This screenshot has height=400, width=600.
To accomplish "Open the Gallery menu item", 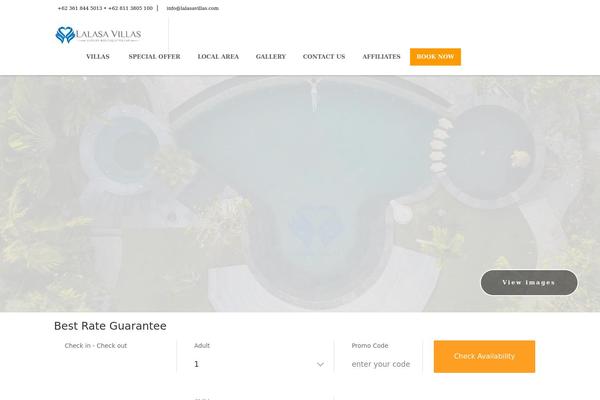I will click(271, 57).
